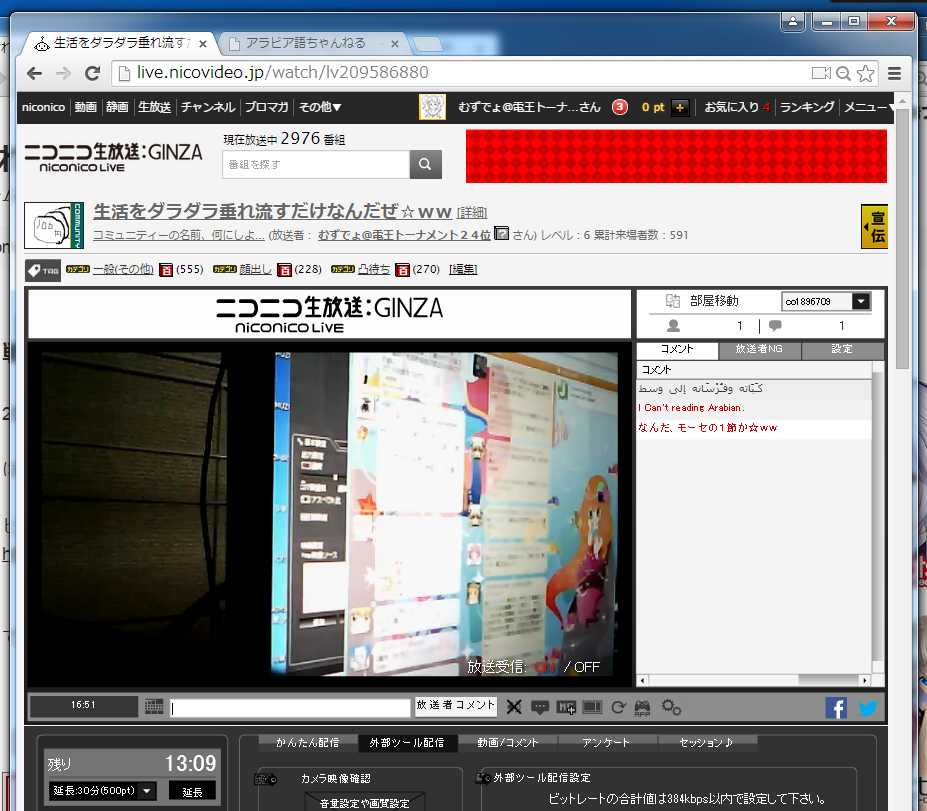Open the 顔出し tag
927x811 pixels.
[255, 269]
